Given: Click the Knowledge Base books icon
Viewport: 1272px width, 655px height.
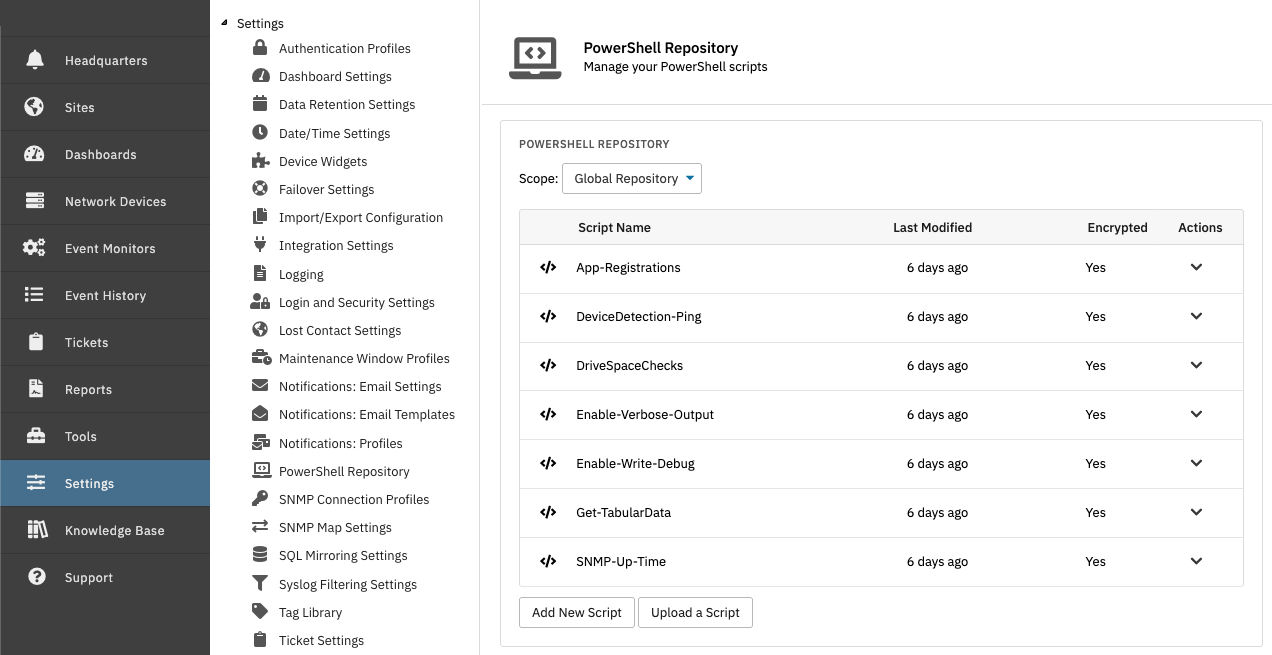Looking at the screenshot, I should point(37,530).
